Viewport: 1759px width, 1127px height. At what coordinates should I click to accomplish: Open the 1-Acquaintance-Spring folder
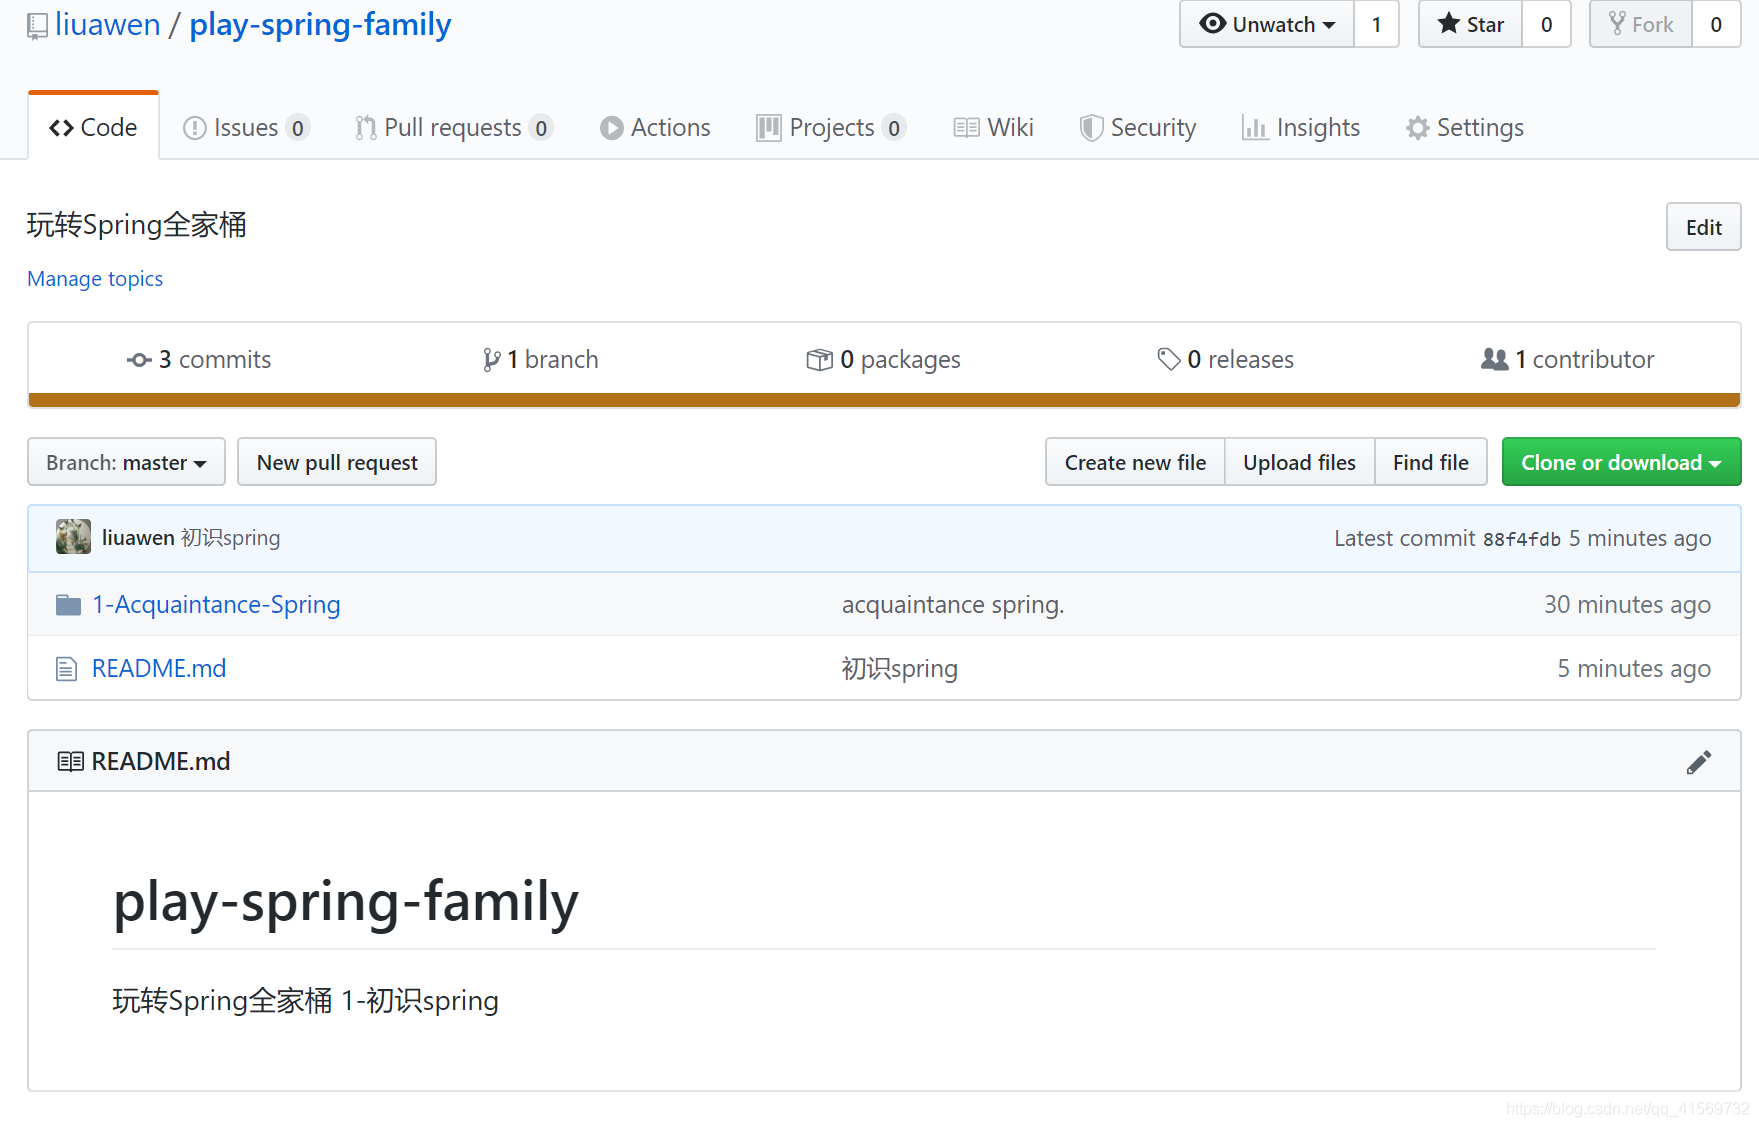pos(216,605)
